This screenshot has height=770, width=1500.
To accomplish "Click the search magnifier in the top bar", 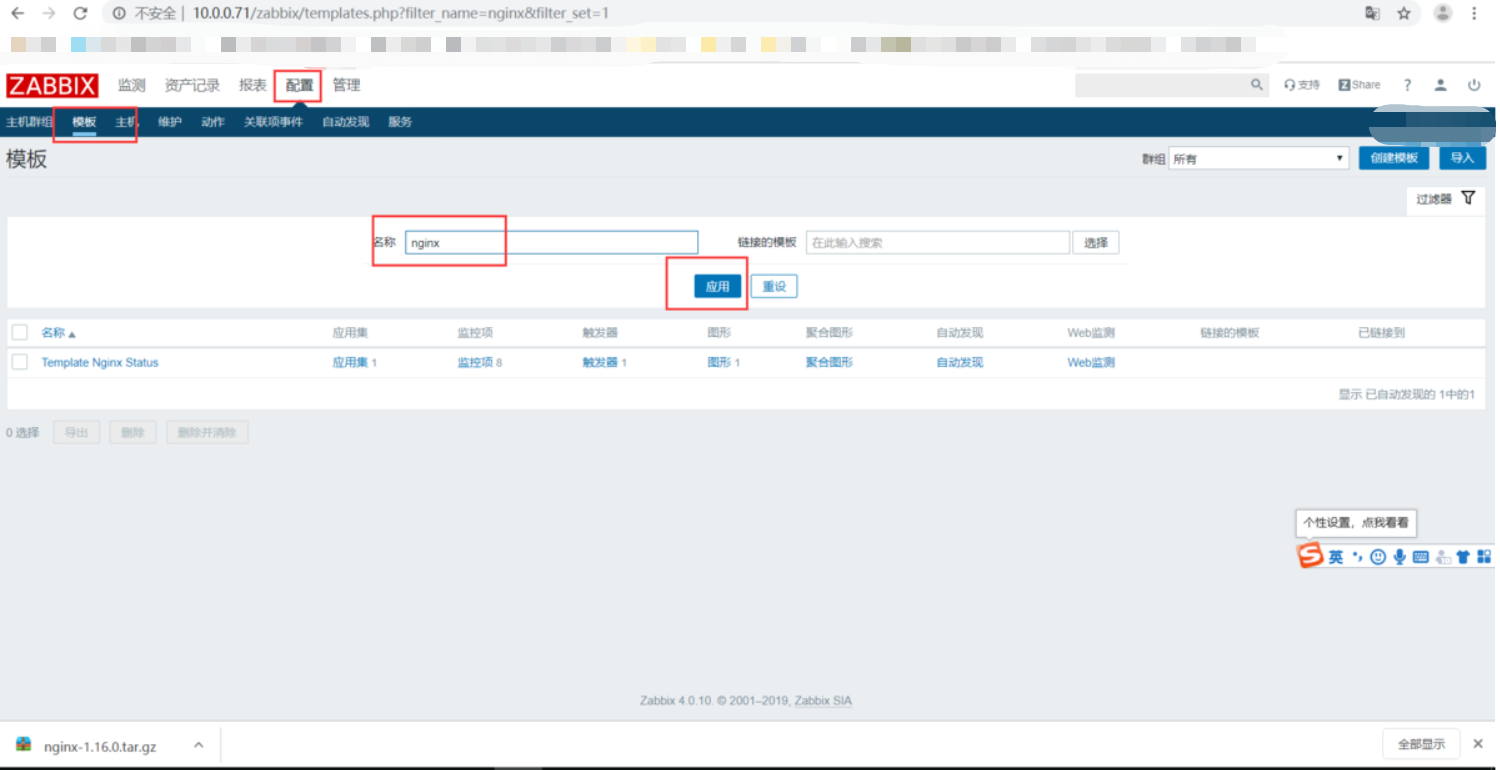I will (x=1257, y=85).
